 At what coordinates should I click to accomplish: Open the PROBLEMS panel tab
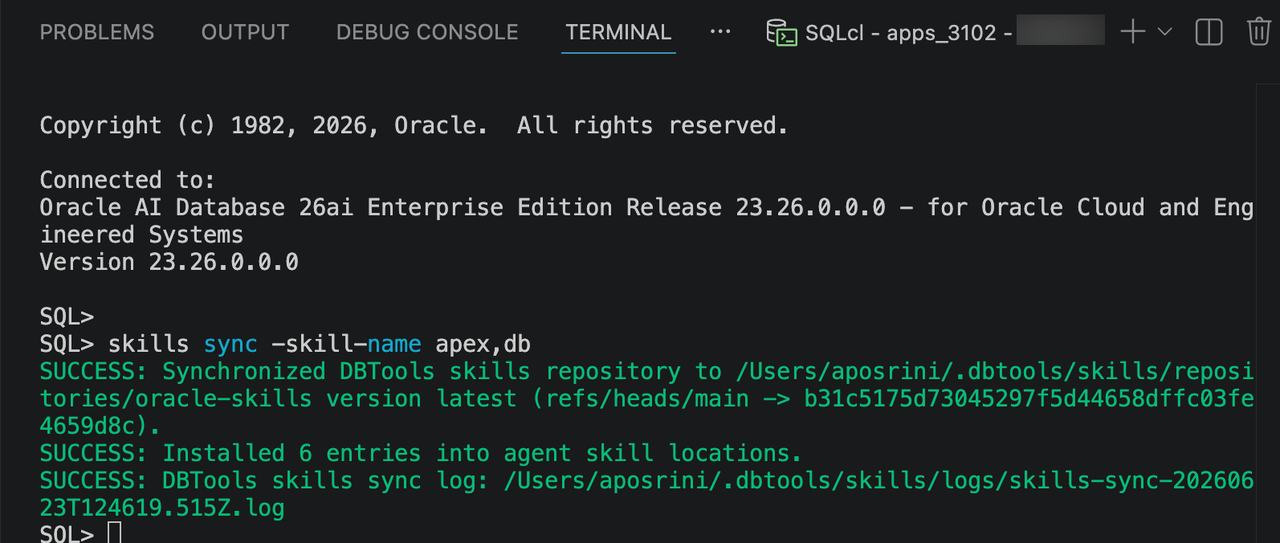coord(97,32)
